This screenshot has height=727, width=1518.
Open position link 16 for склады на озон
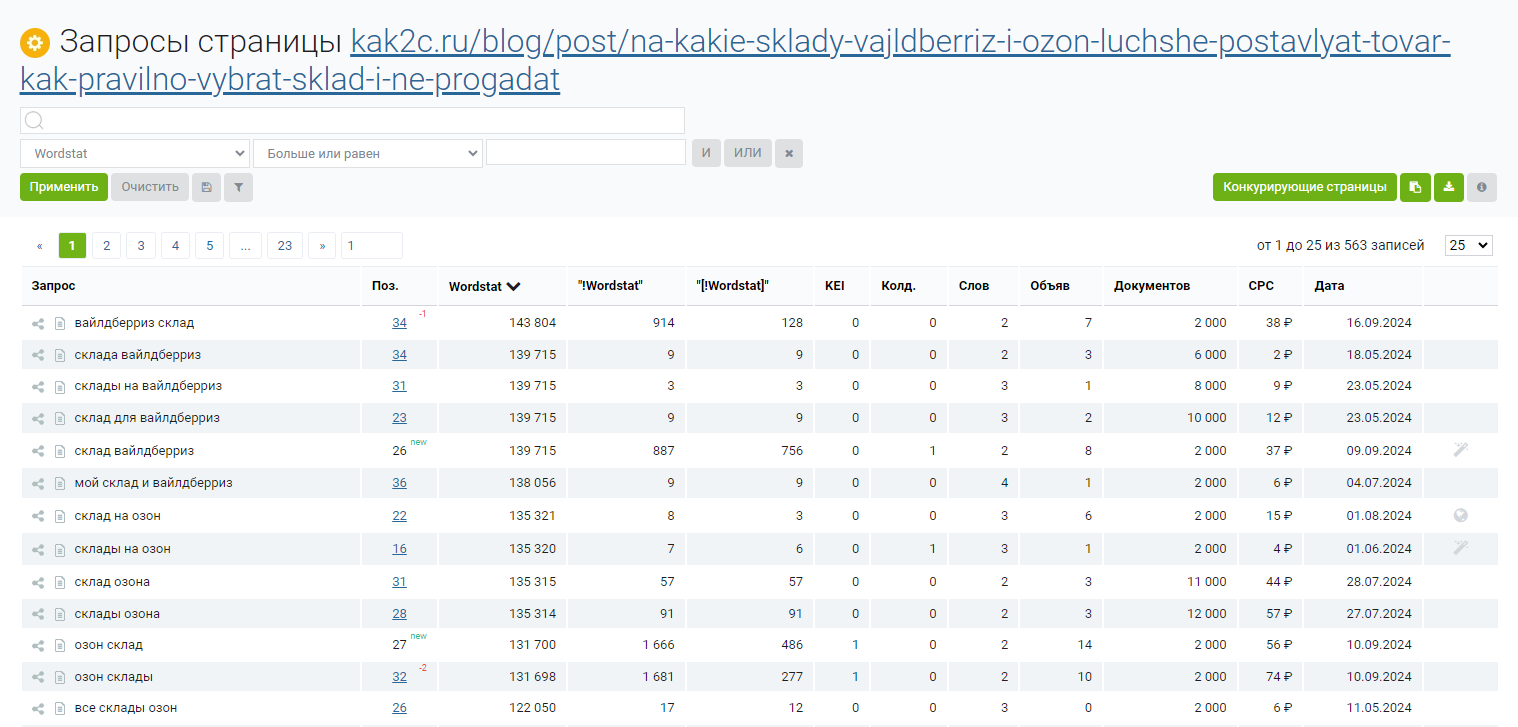(x=399, y=549)
